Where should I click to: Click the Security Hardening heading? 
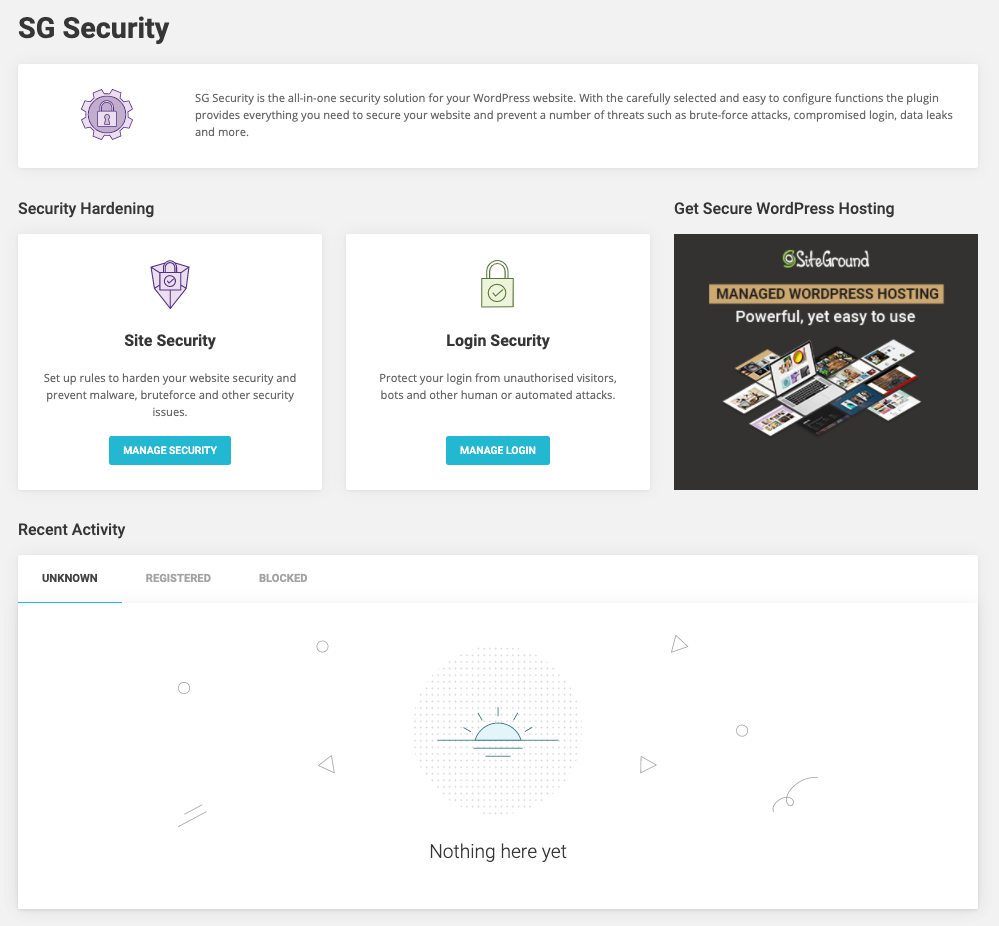[86, 208]
